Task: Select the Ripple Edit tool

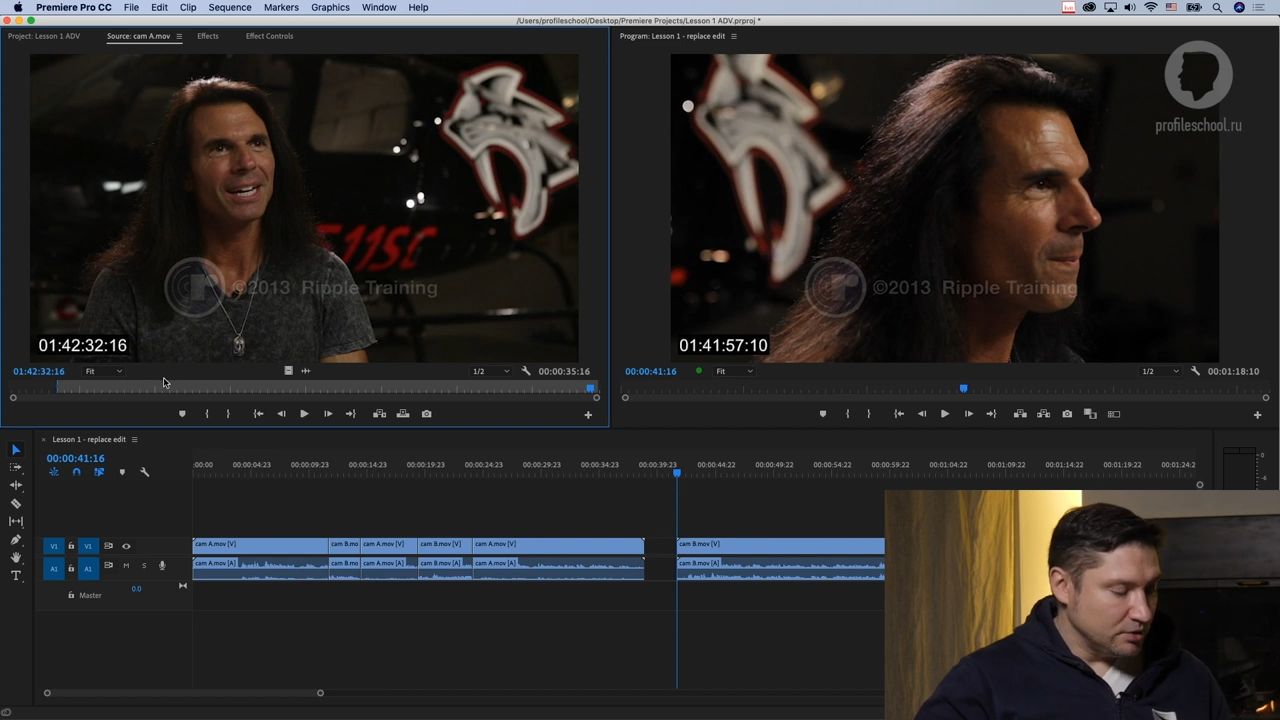Action: tap(16, 485)
